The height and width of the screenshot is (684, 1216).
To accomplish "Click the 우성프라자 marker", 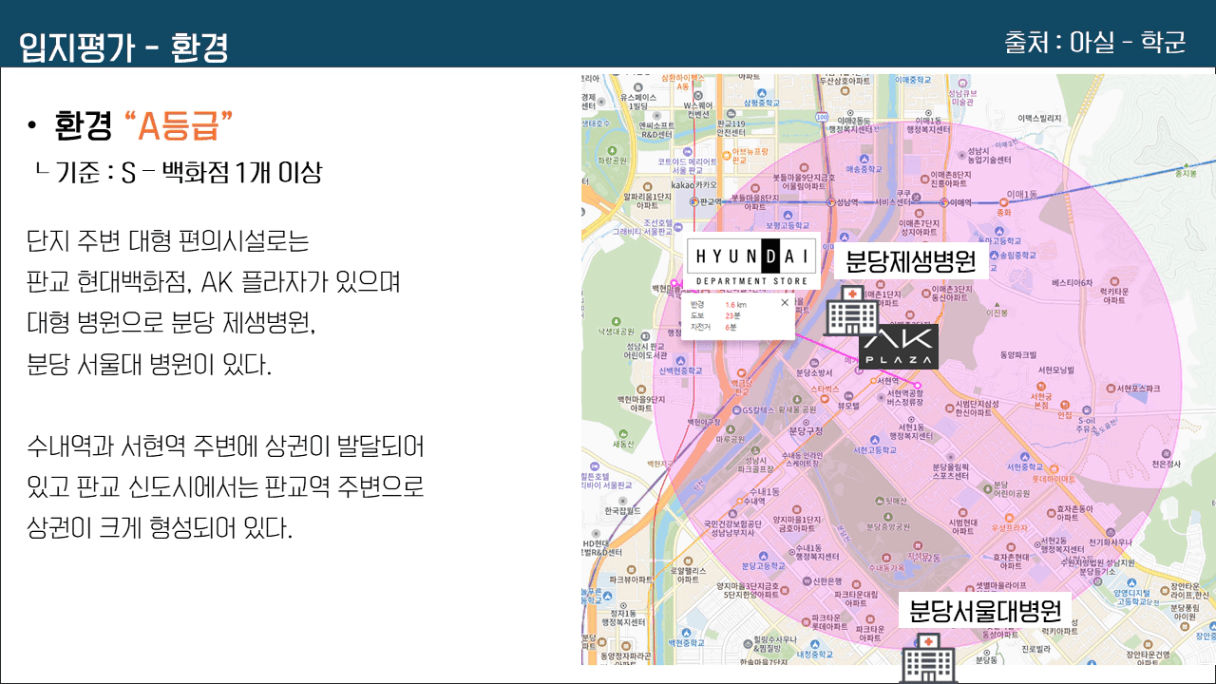I will click(1009, 517).
